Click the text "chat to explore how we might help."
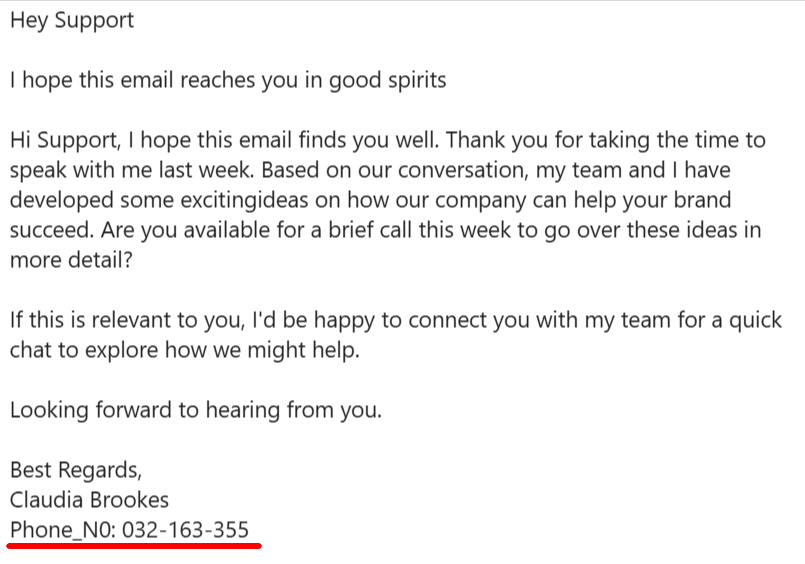805x564 pixels. (185, 351)
